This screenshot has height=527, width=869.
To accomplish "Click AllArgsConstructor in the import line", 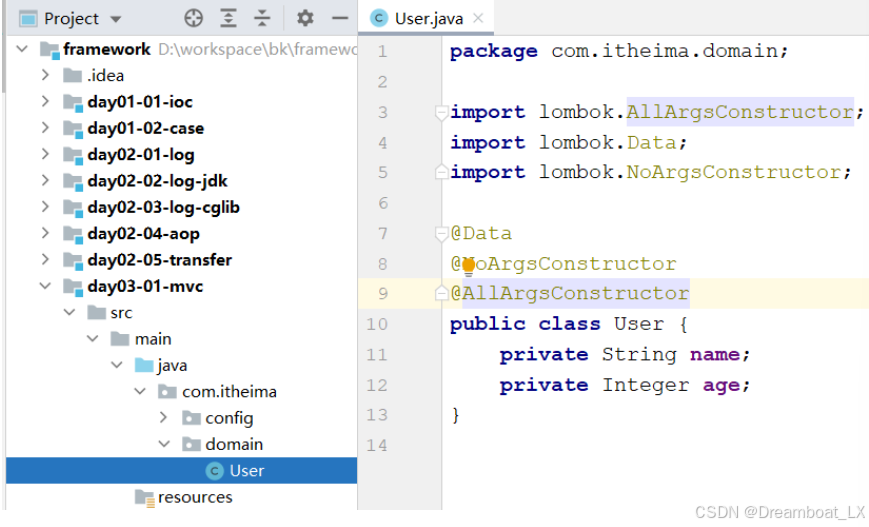I will (x=740, y=112).
